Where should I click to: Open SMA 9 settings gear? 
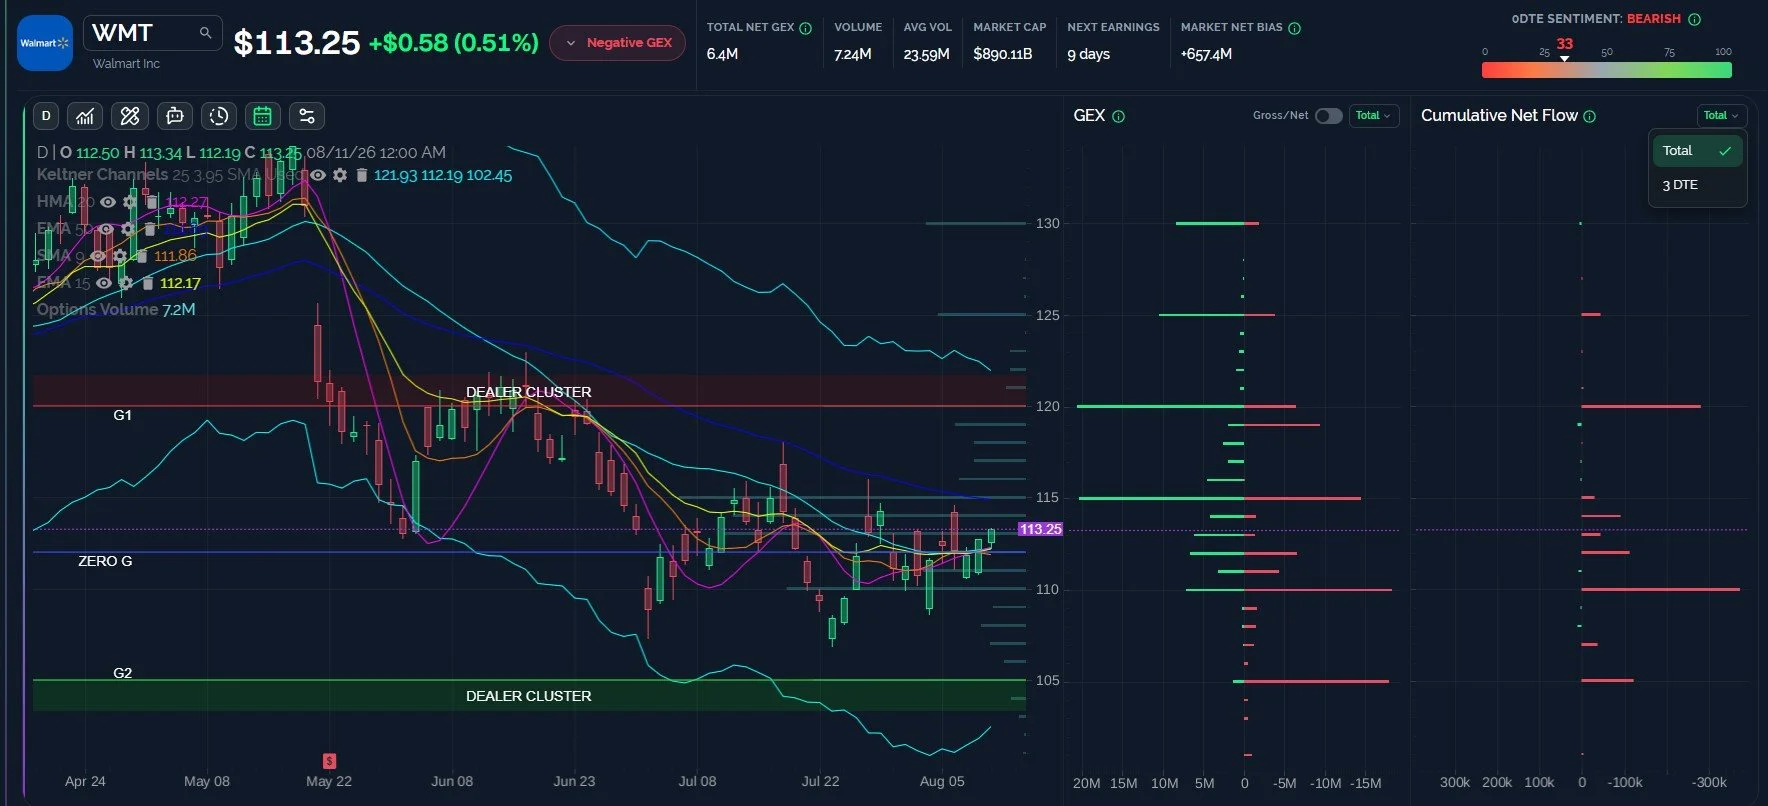coord(120,256)
